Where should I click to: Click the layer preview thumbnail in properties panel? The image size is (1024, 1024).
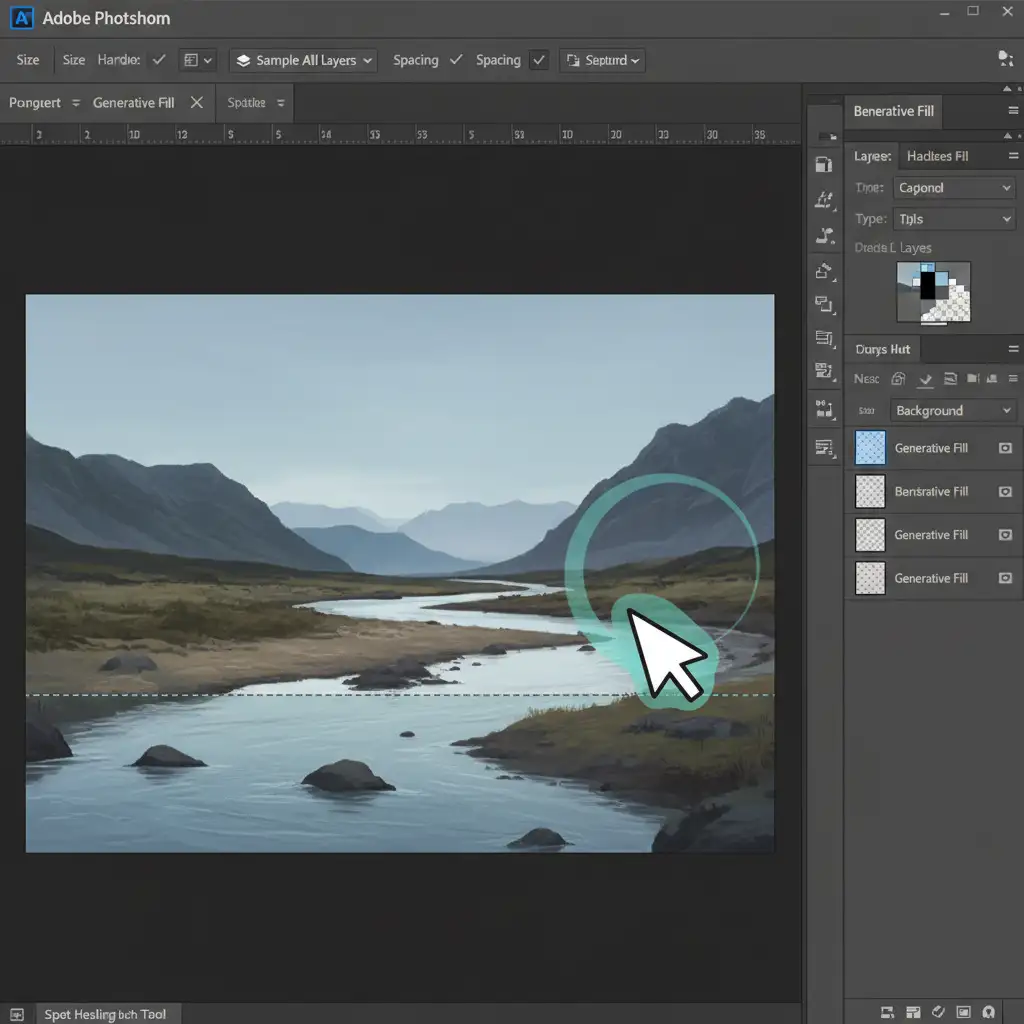[932, 292]
